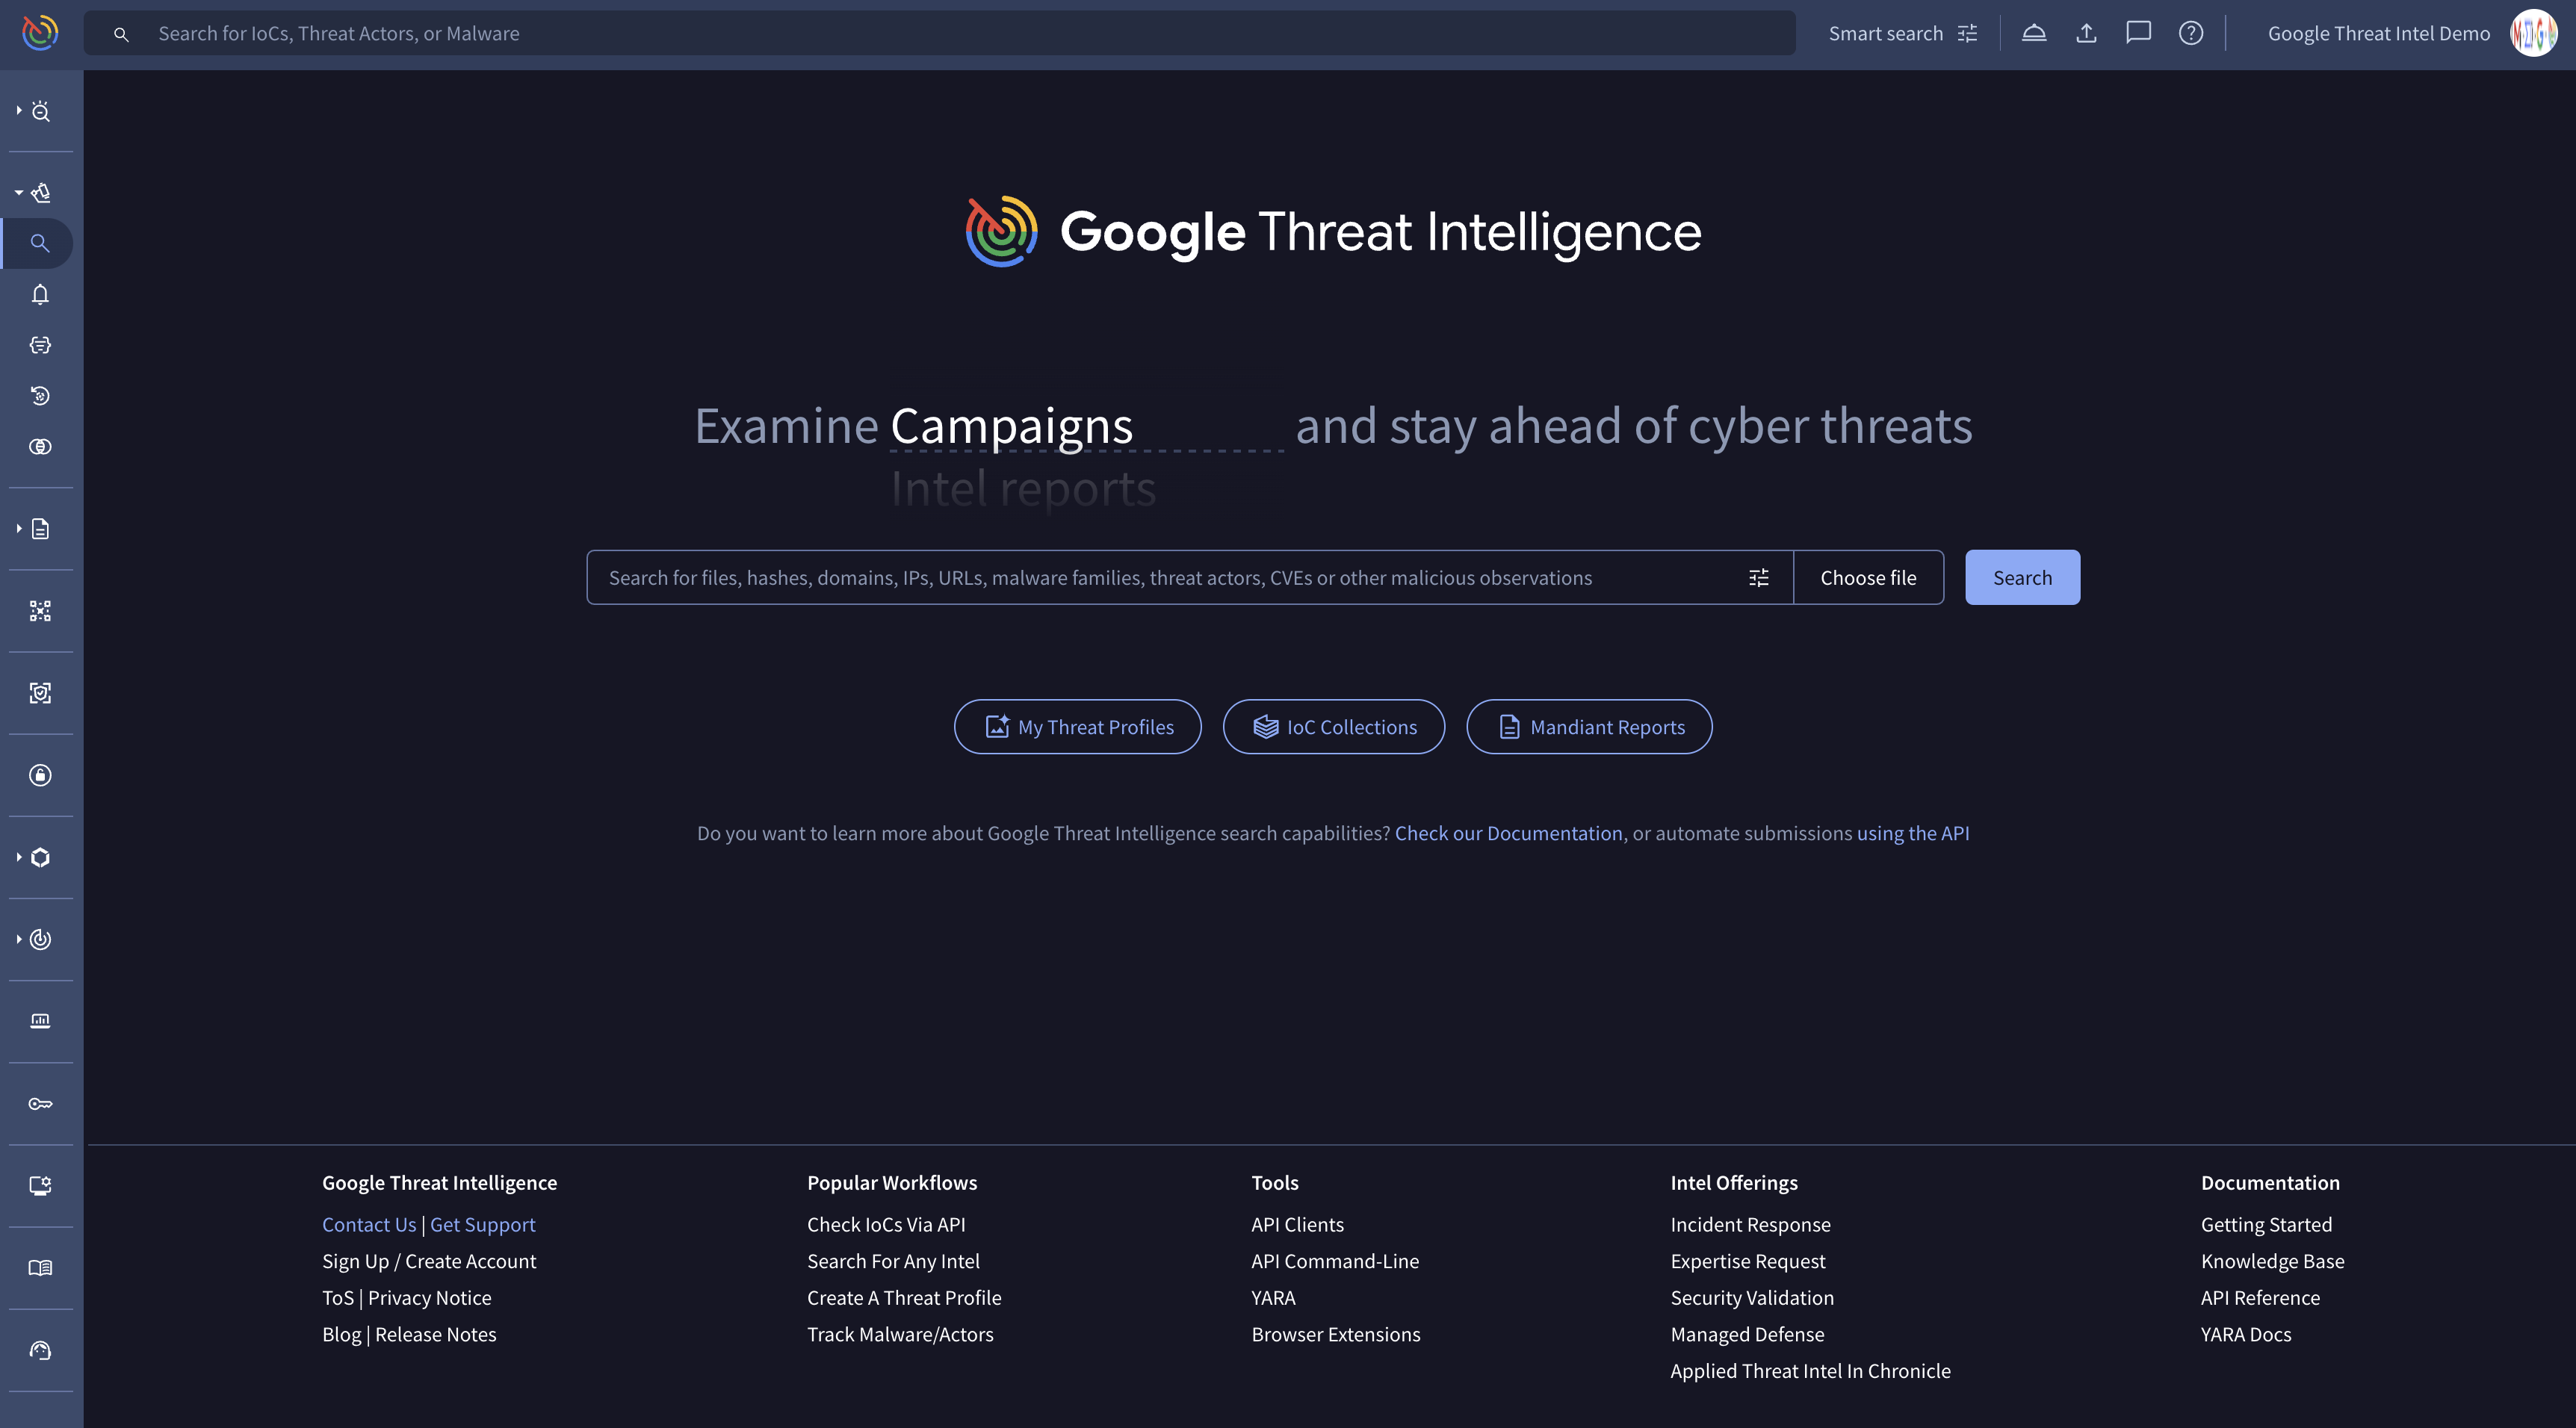Screen dimensions: 2576x1428
Task: Expand the hexagon cube group arrow in sidebar
Action: click(x=18, y=857)
